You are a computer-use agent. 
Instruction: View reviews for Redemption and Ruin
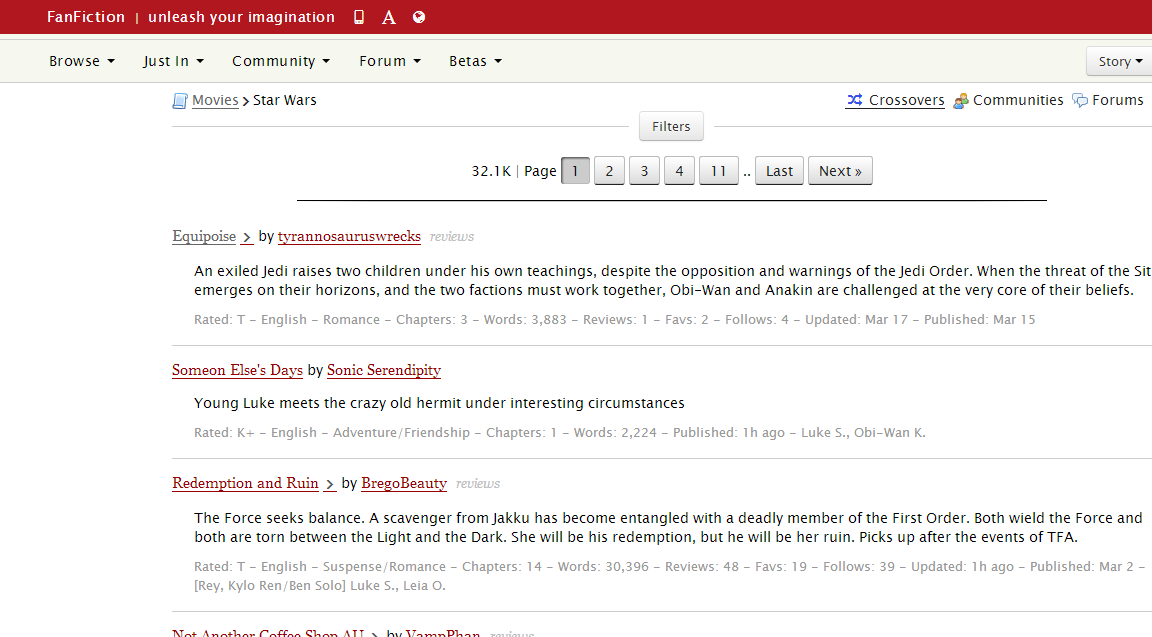477,483
